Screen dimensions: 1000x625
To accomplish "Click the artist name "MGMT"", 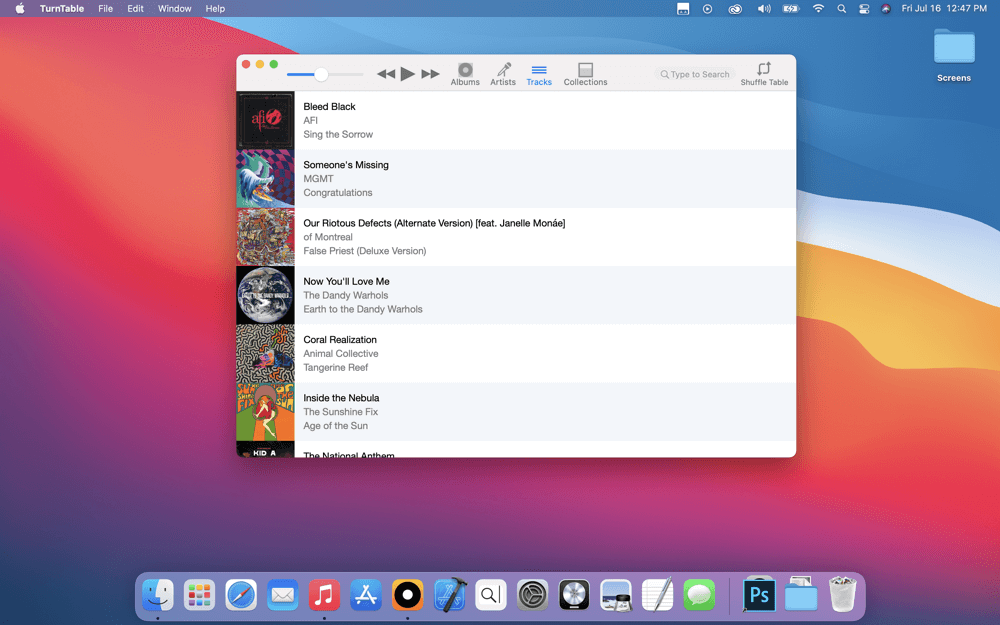I will 318,179.
